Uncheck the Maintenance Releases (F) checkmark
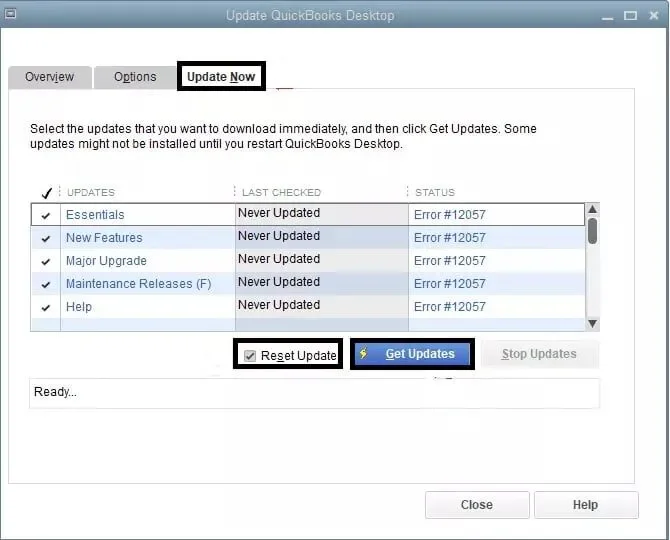Screen dimensions: 670x540 [x=46, y=285]
